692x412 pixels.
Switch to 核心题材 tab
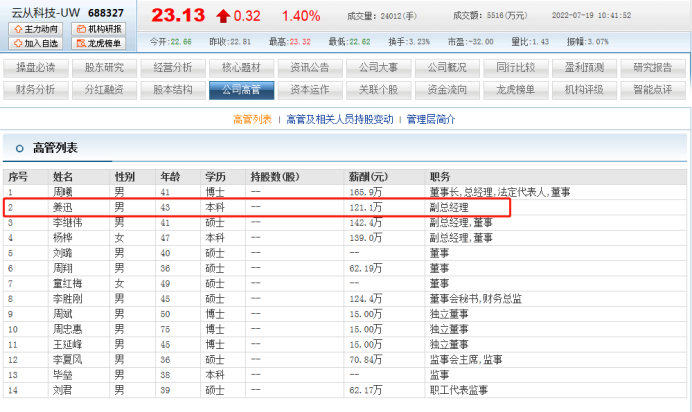(241, 68)
